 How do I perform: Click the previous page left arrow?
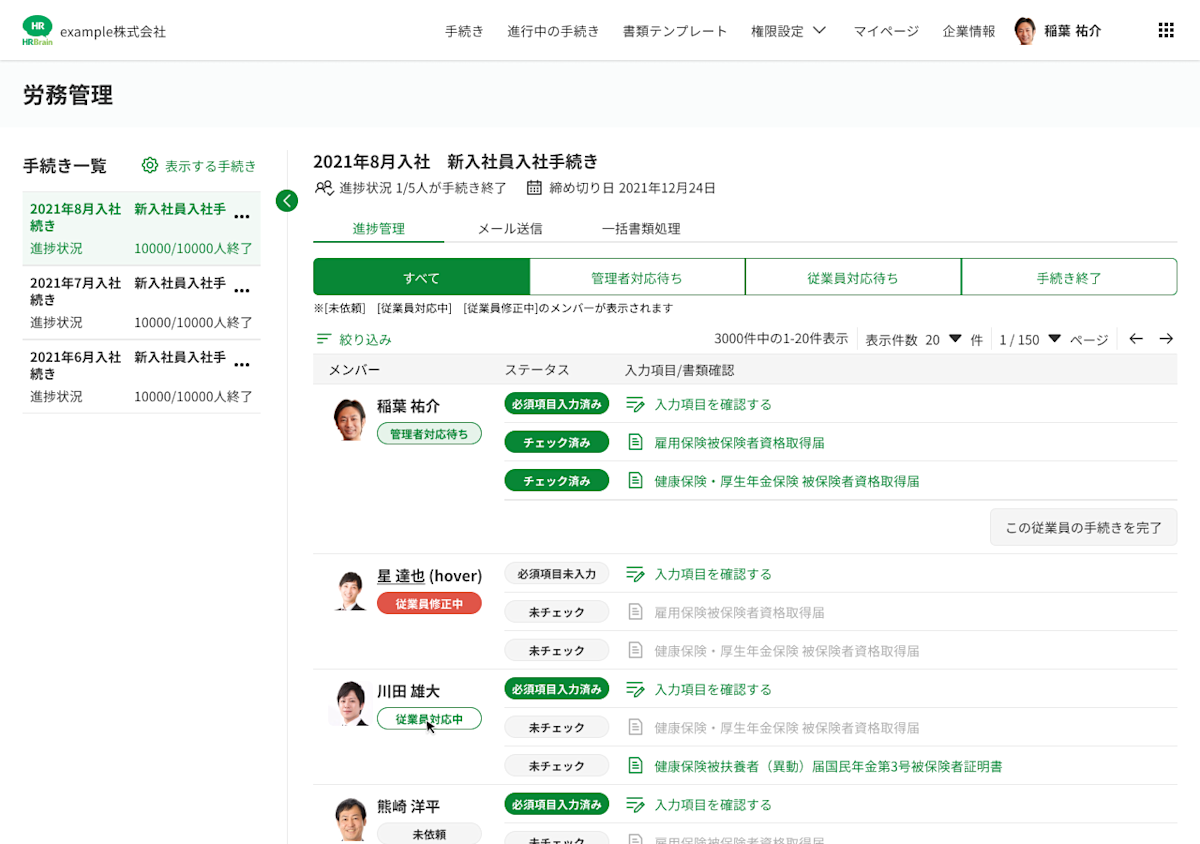1135,339
